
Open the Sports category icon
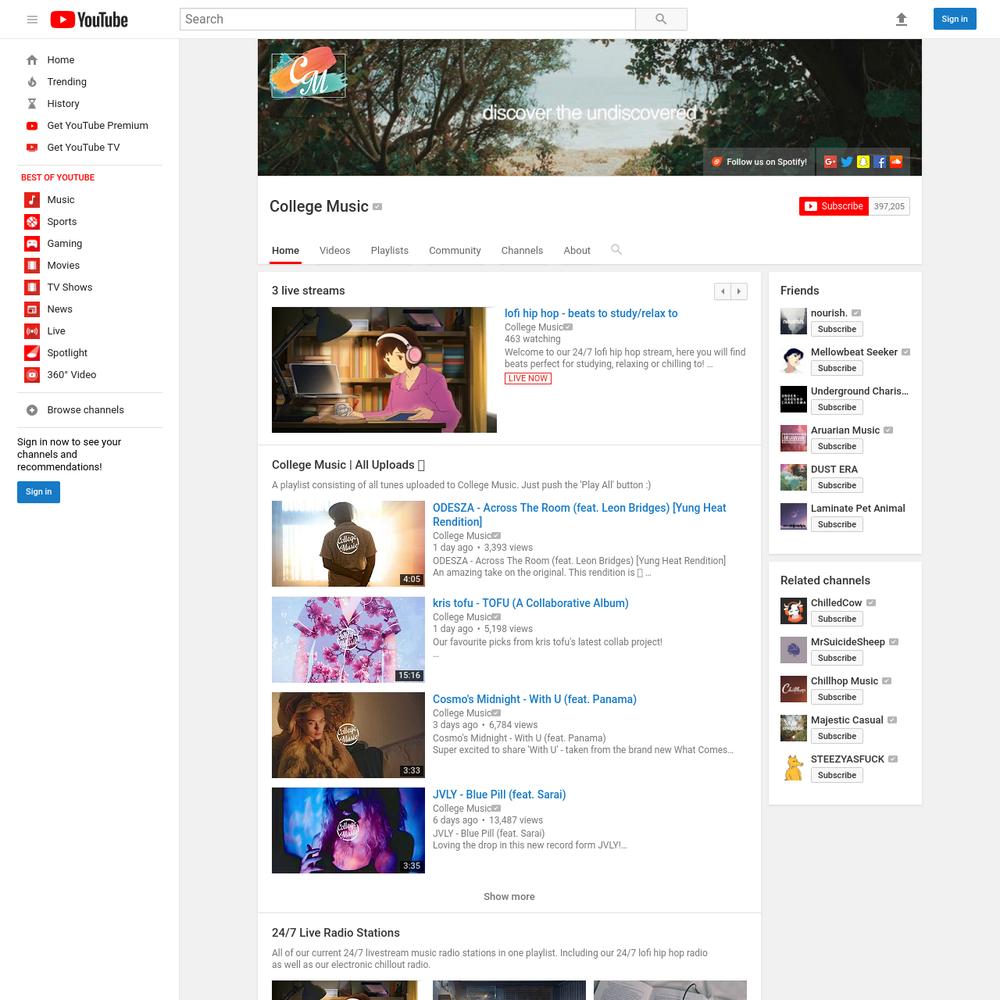pyautogui.click(x=32, y=221)
